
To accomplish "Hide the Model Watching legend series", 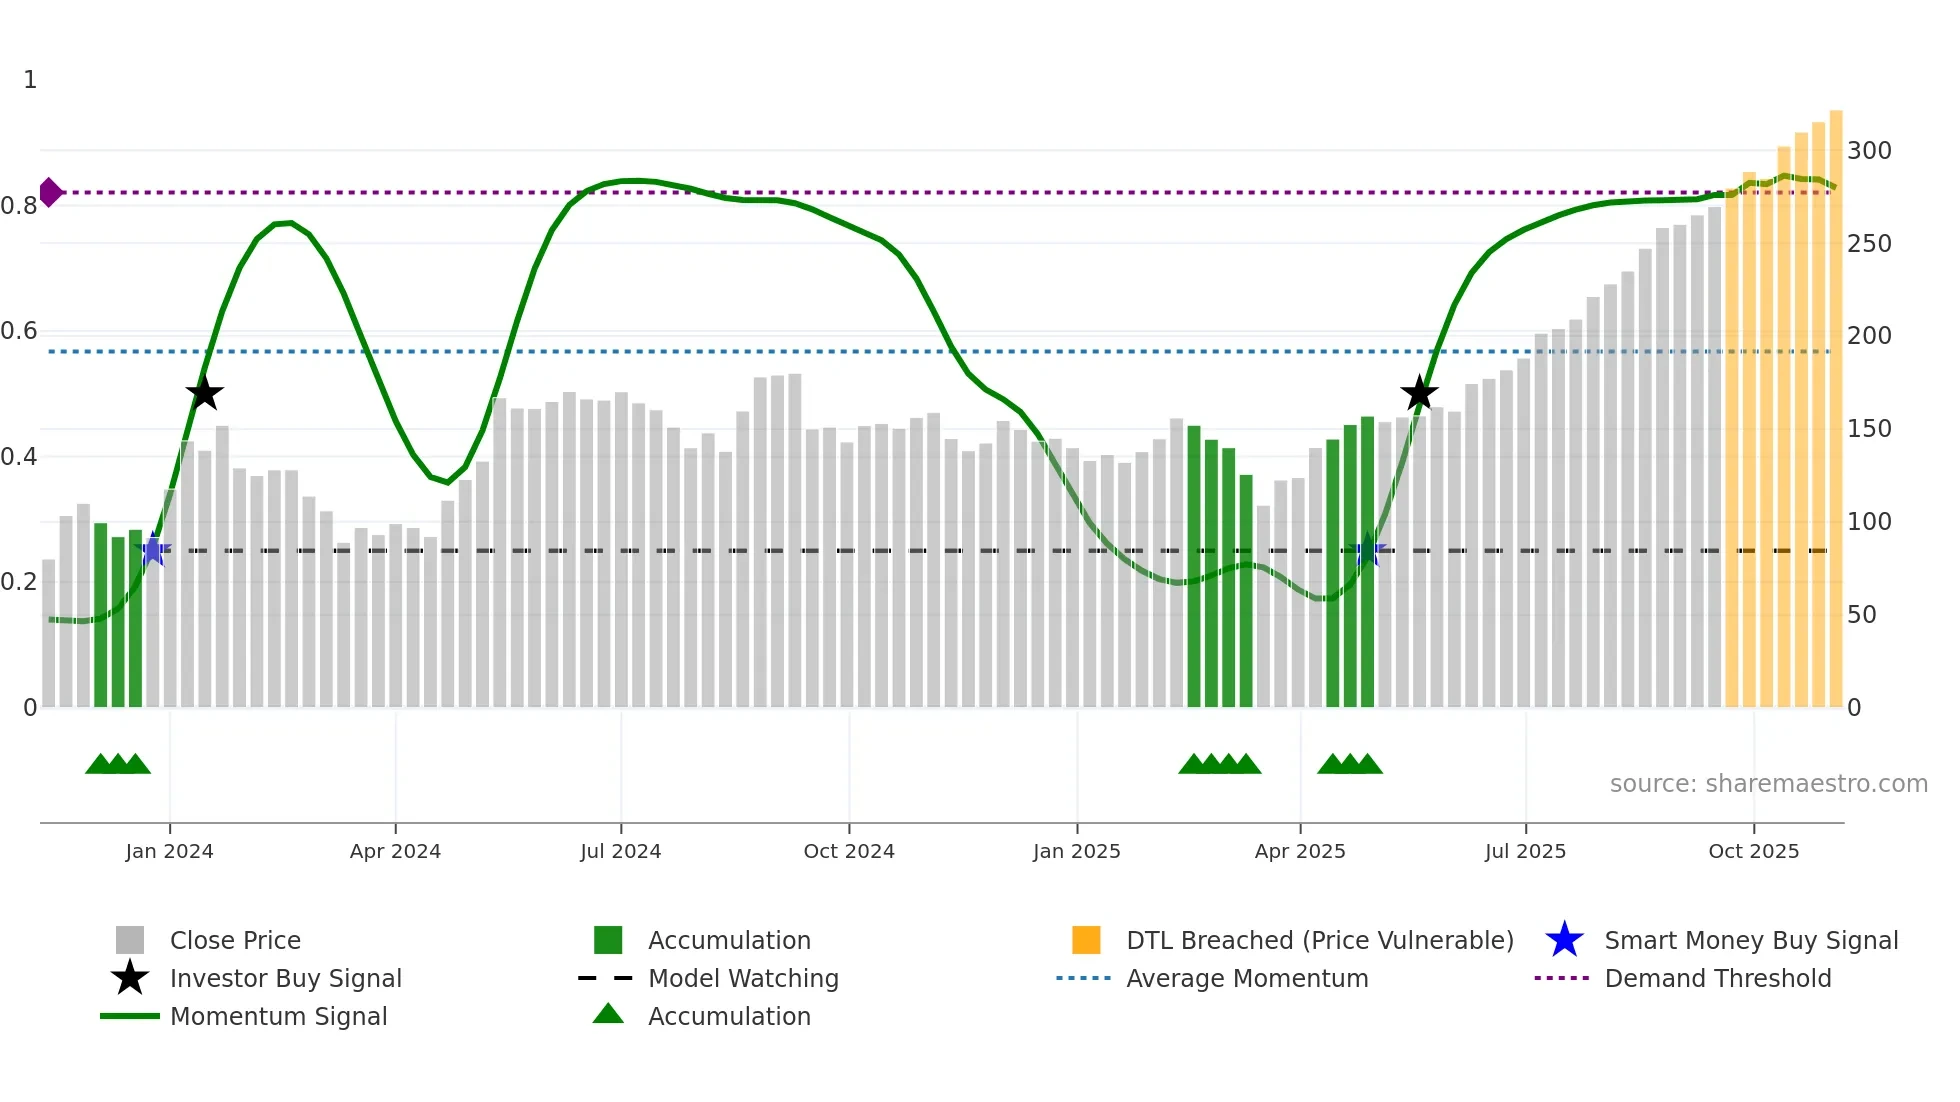I will click(743, 978).
